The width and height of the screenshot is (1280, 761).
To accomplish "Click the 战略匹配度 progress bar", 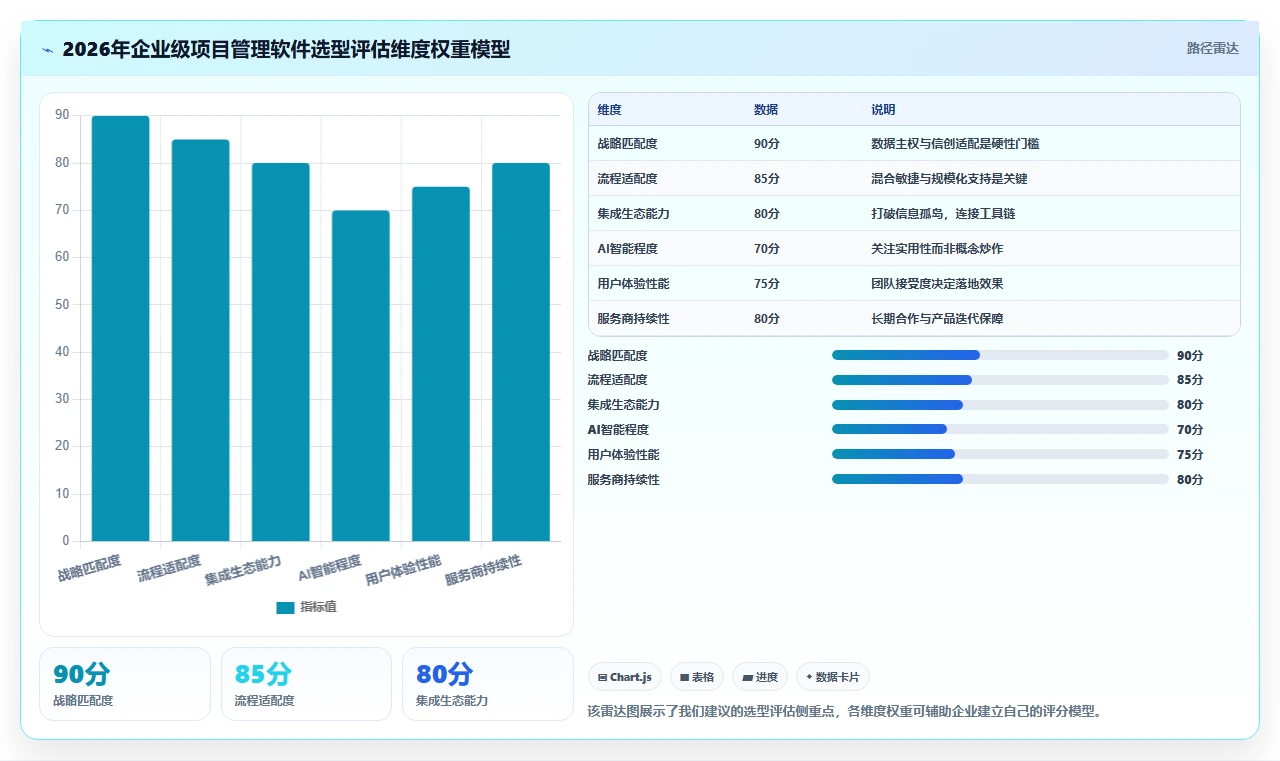I will click(x=1000, y=355).
